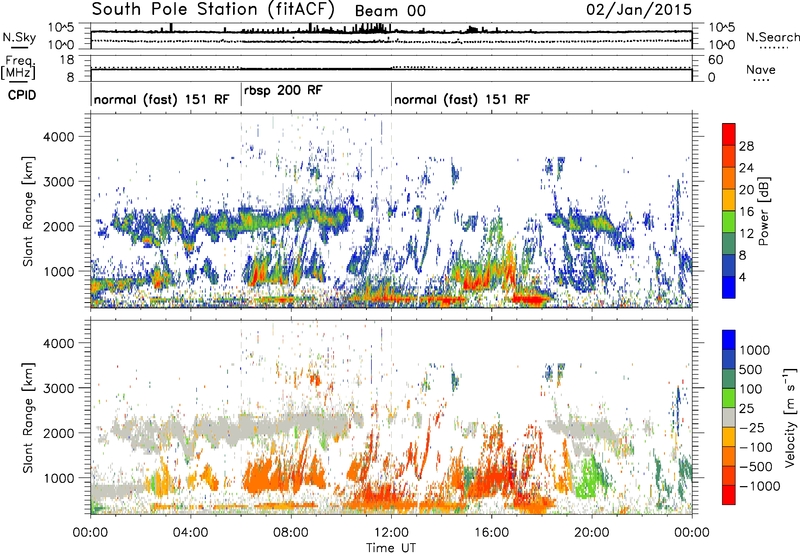Click the red top of the power color bar
The width and height of the screenshot is (800, 554).
[x=729, y=134]
